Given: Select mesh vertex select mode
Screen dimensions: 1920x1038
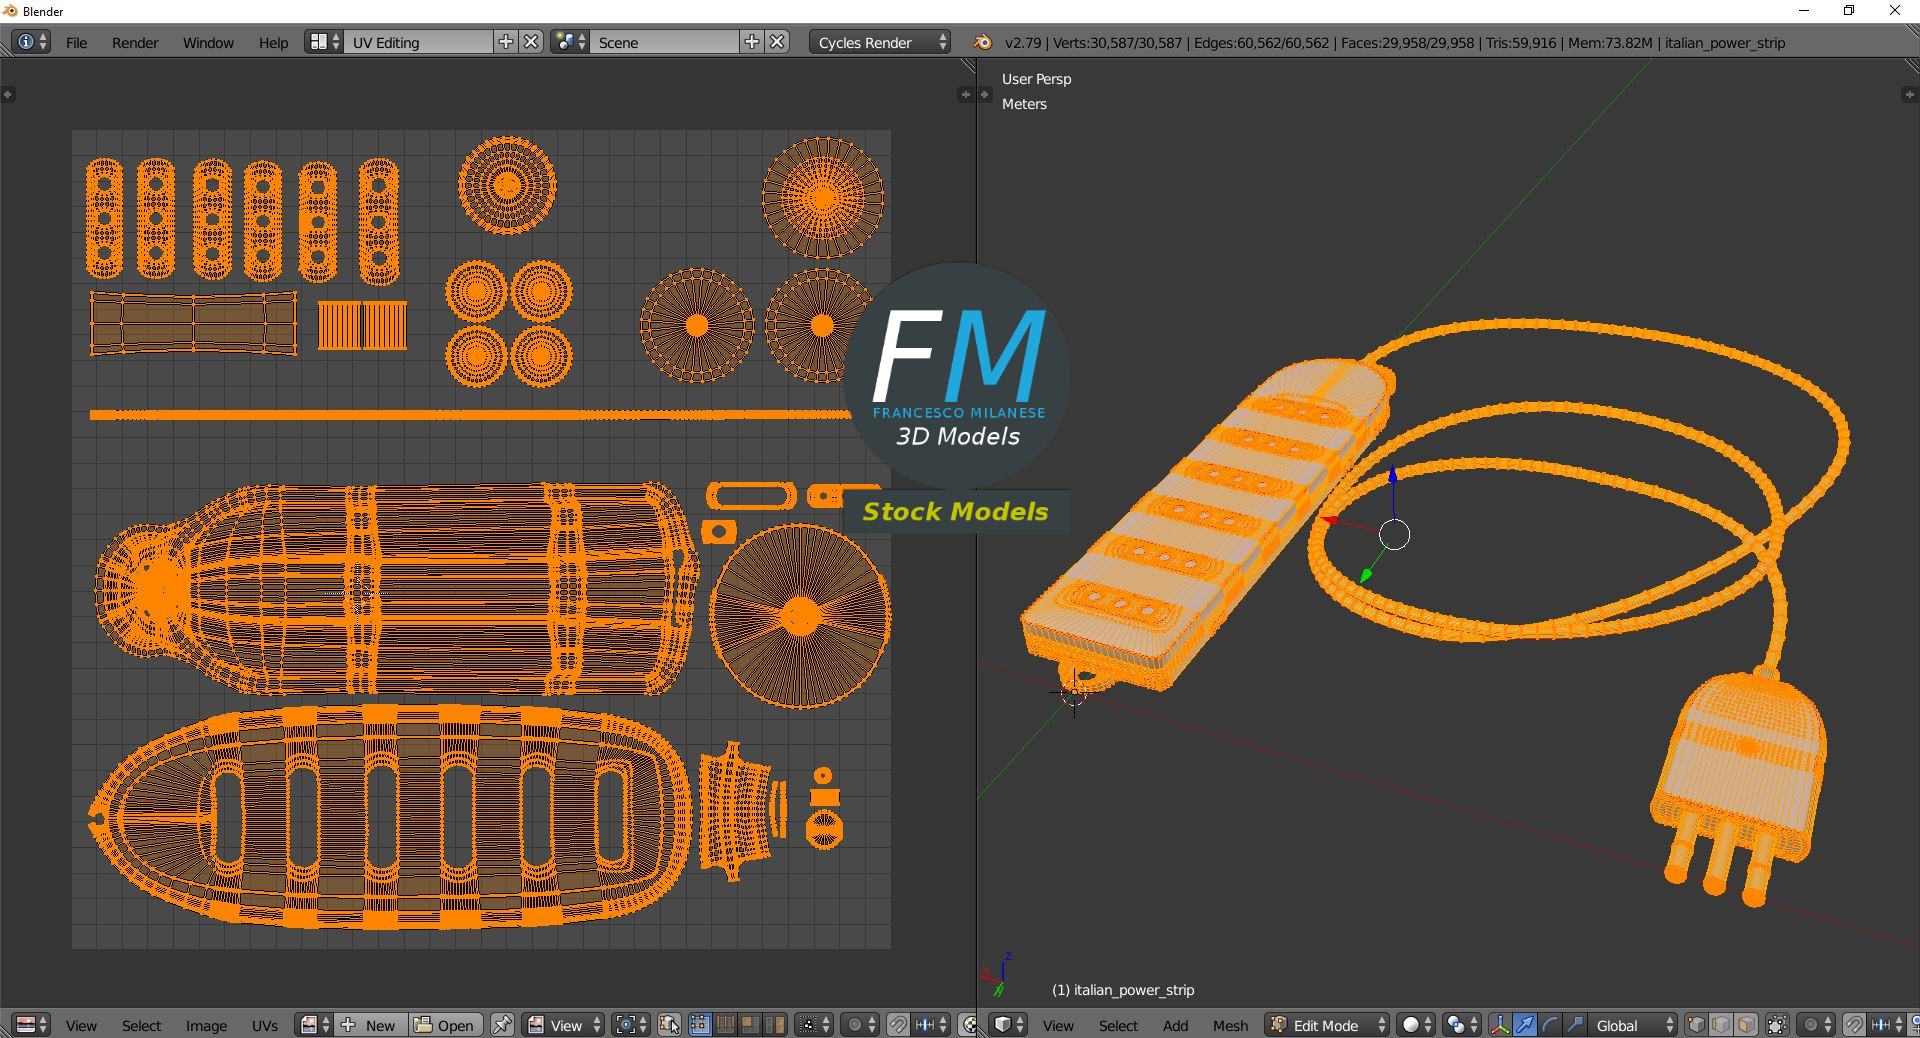Looking at the screenshot, I should click(x=1696, y=1025).
